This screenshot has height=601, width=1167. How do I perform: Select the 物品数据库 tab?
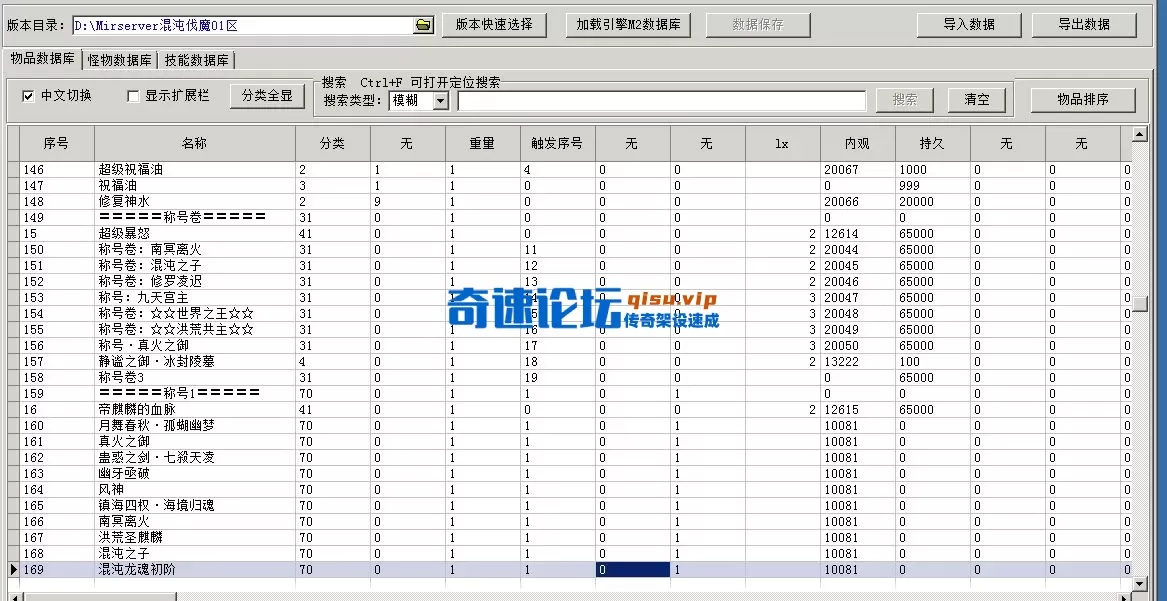(38, 59)
